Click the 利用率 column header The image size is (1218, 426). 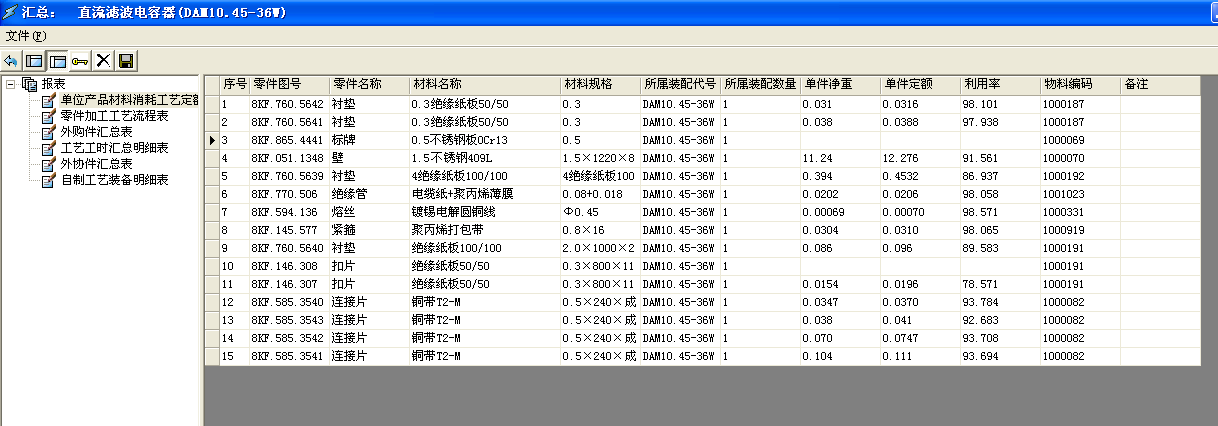[977, 84]
